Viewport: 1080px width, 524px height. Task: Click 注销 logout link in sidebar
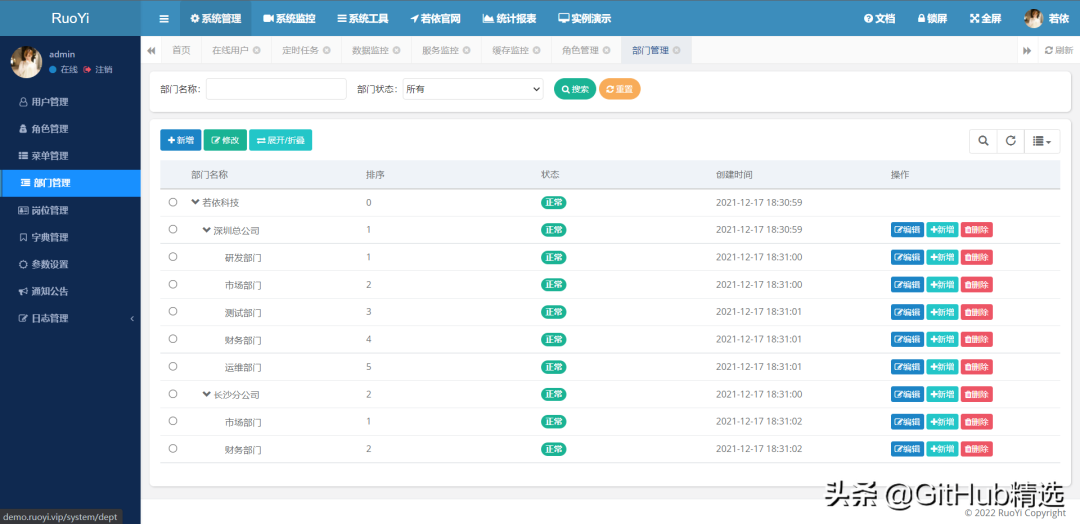98,70
